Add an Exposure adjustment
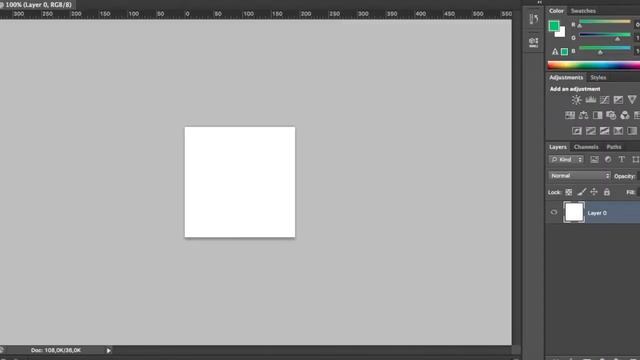The width and height of the screenshot is (640, 360). (618, 100)
